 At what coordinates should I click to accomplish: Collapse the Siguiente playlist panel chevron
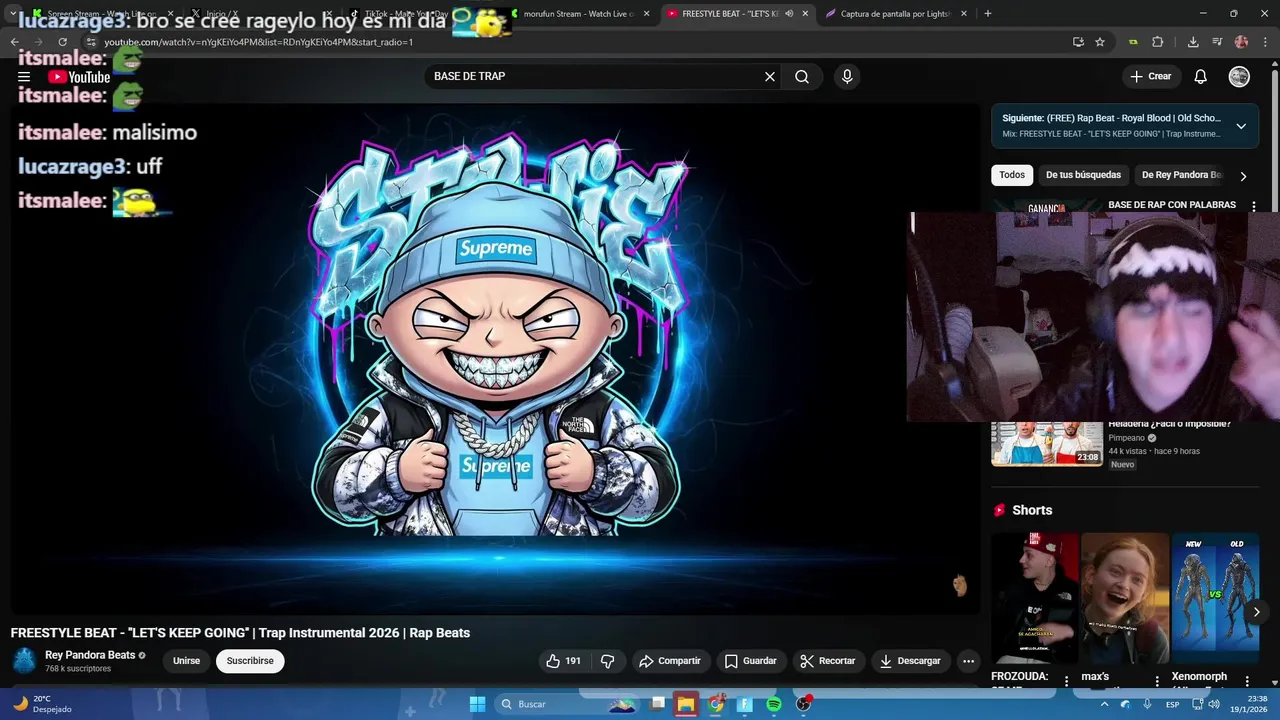1241,126
